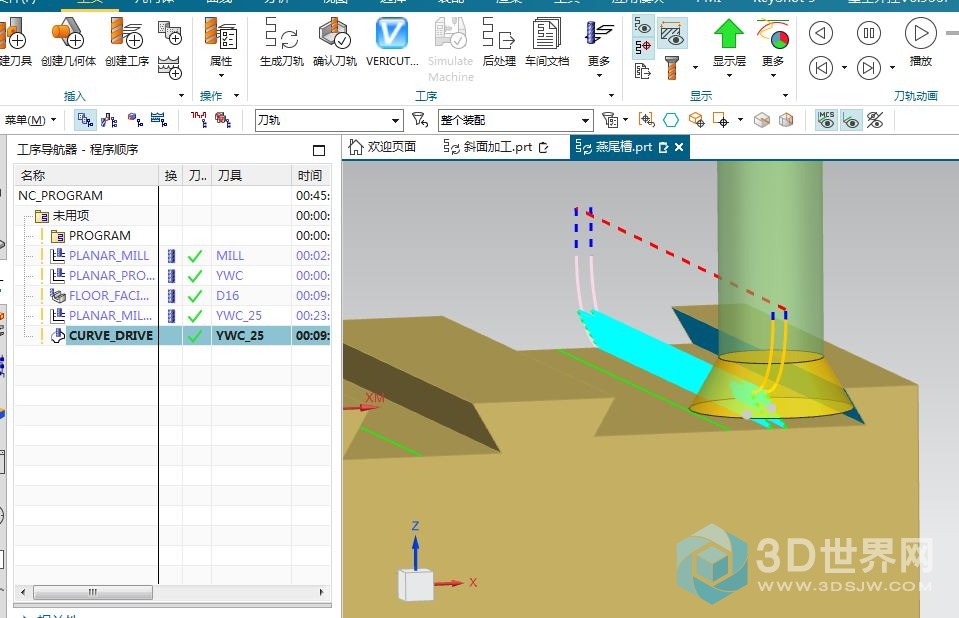The image size is (959, 618).
Task: Select PLANAR_MILL operation row
Action: 173,256
